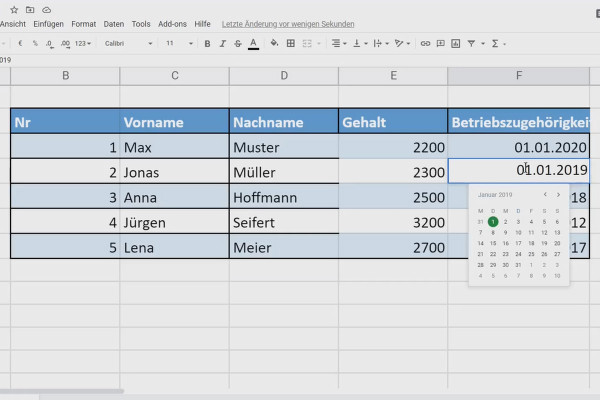Select column E header
This screenshot has width=600, height=400.
point(393,76)
